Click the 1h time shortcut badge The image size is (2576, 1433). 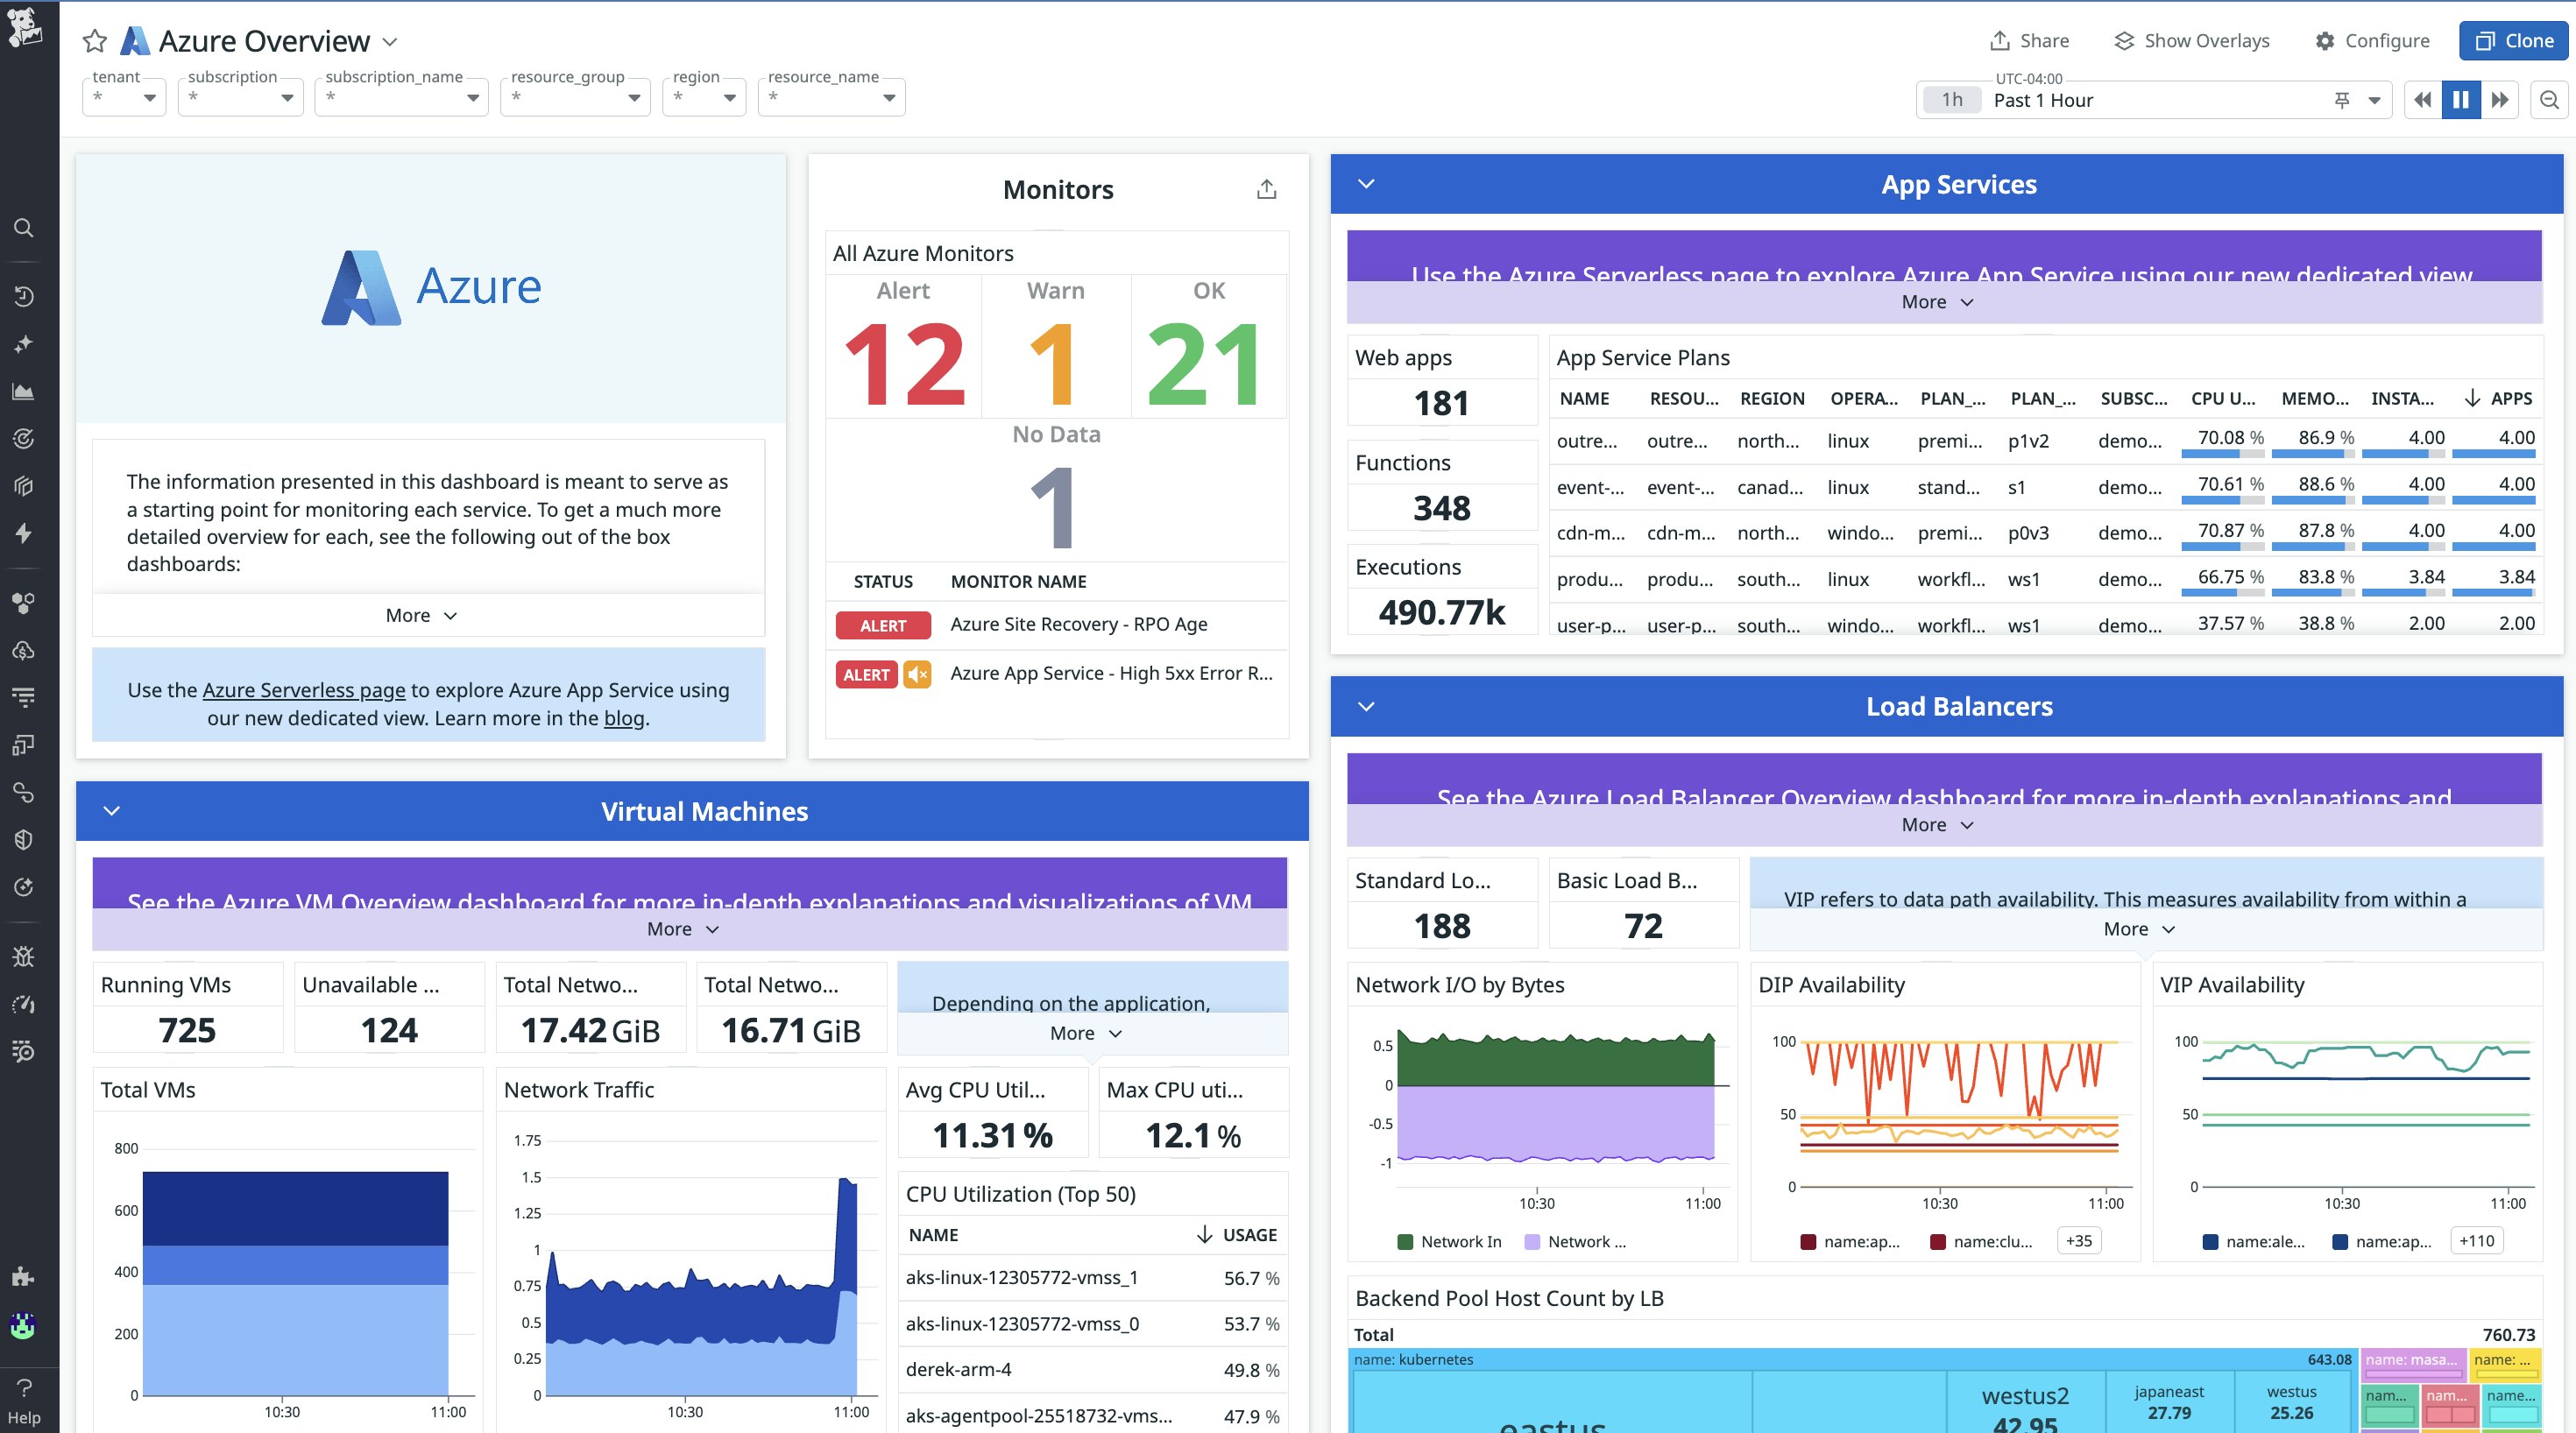pyautogui.click(x=1952, y=100)
